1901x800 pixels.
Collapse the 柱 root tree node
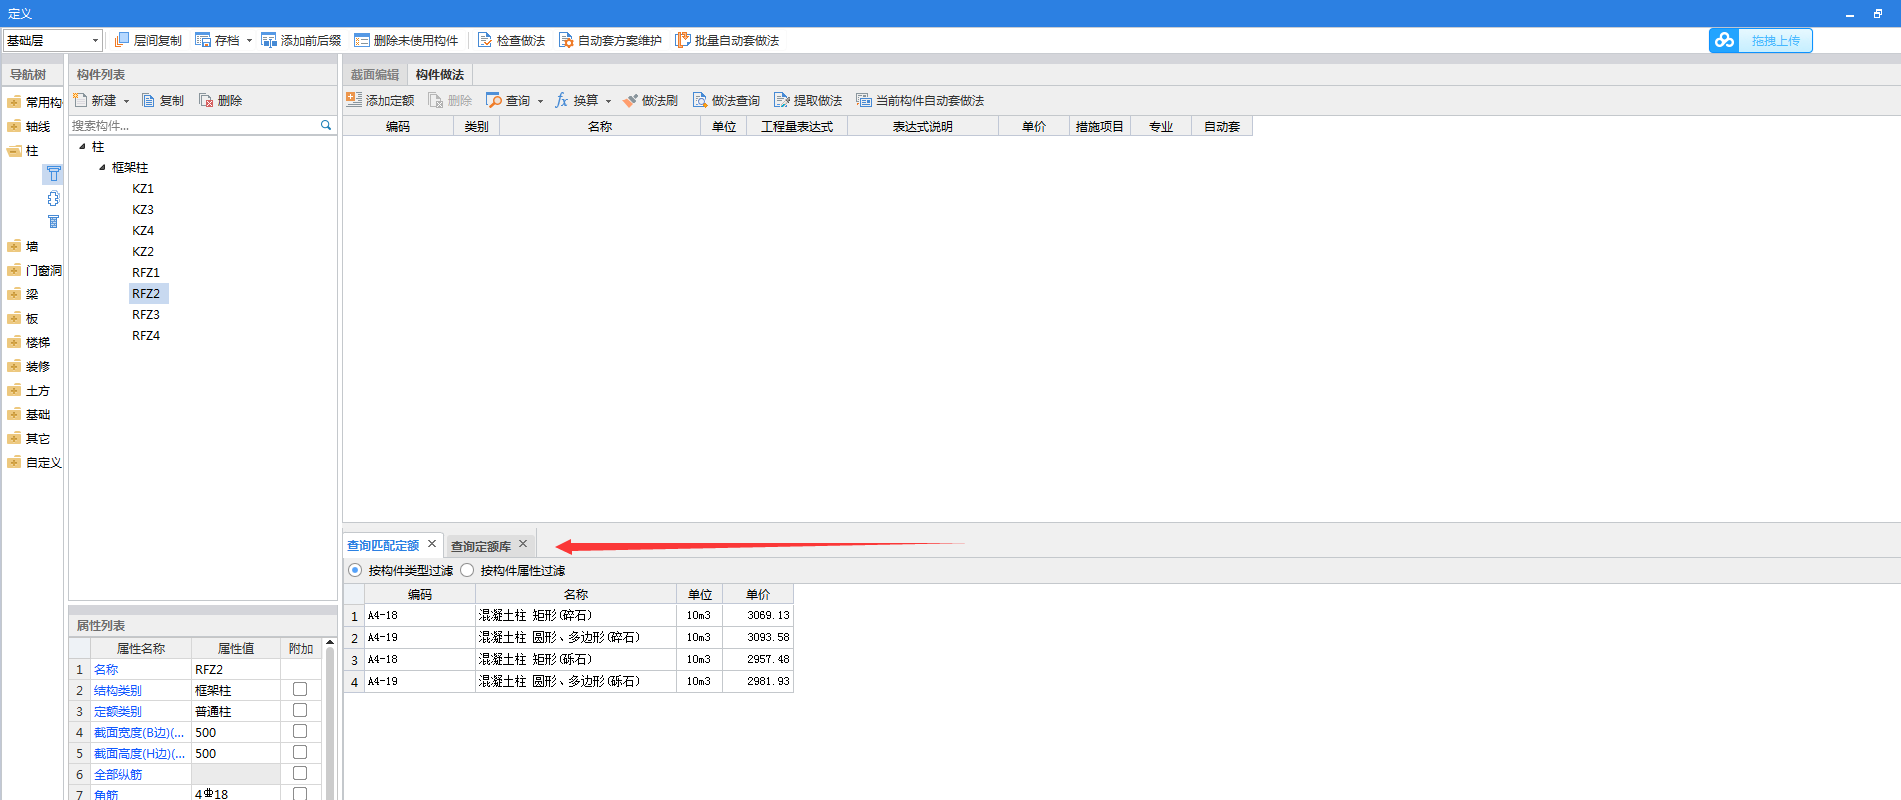[82, 146]
